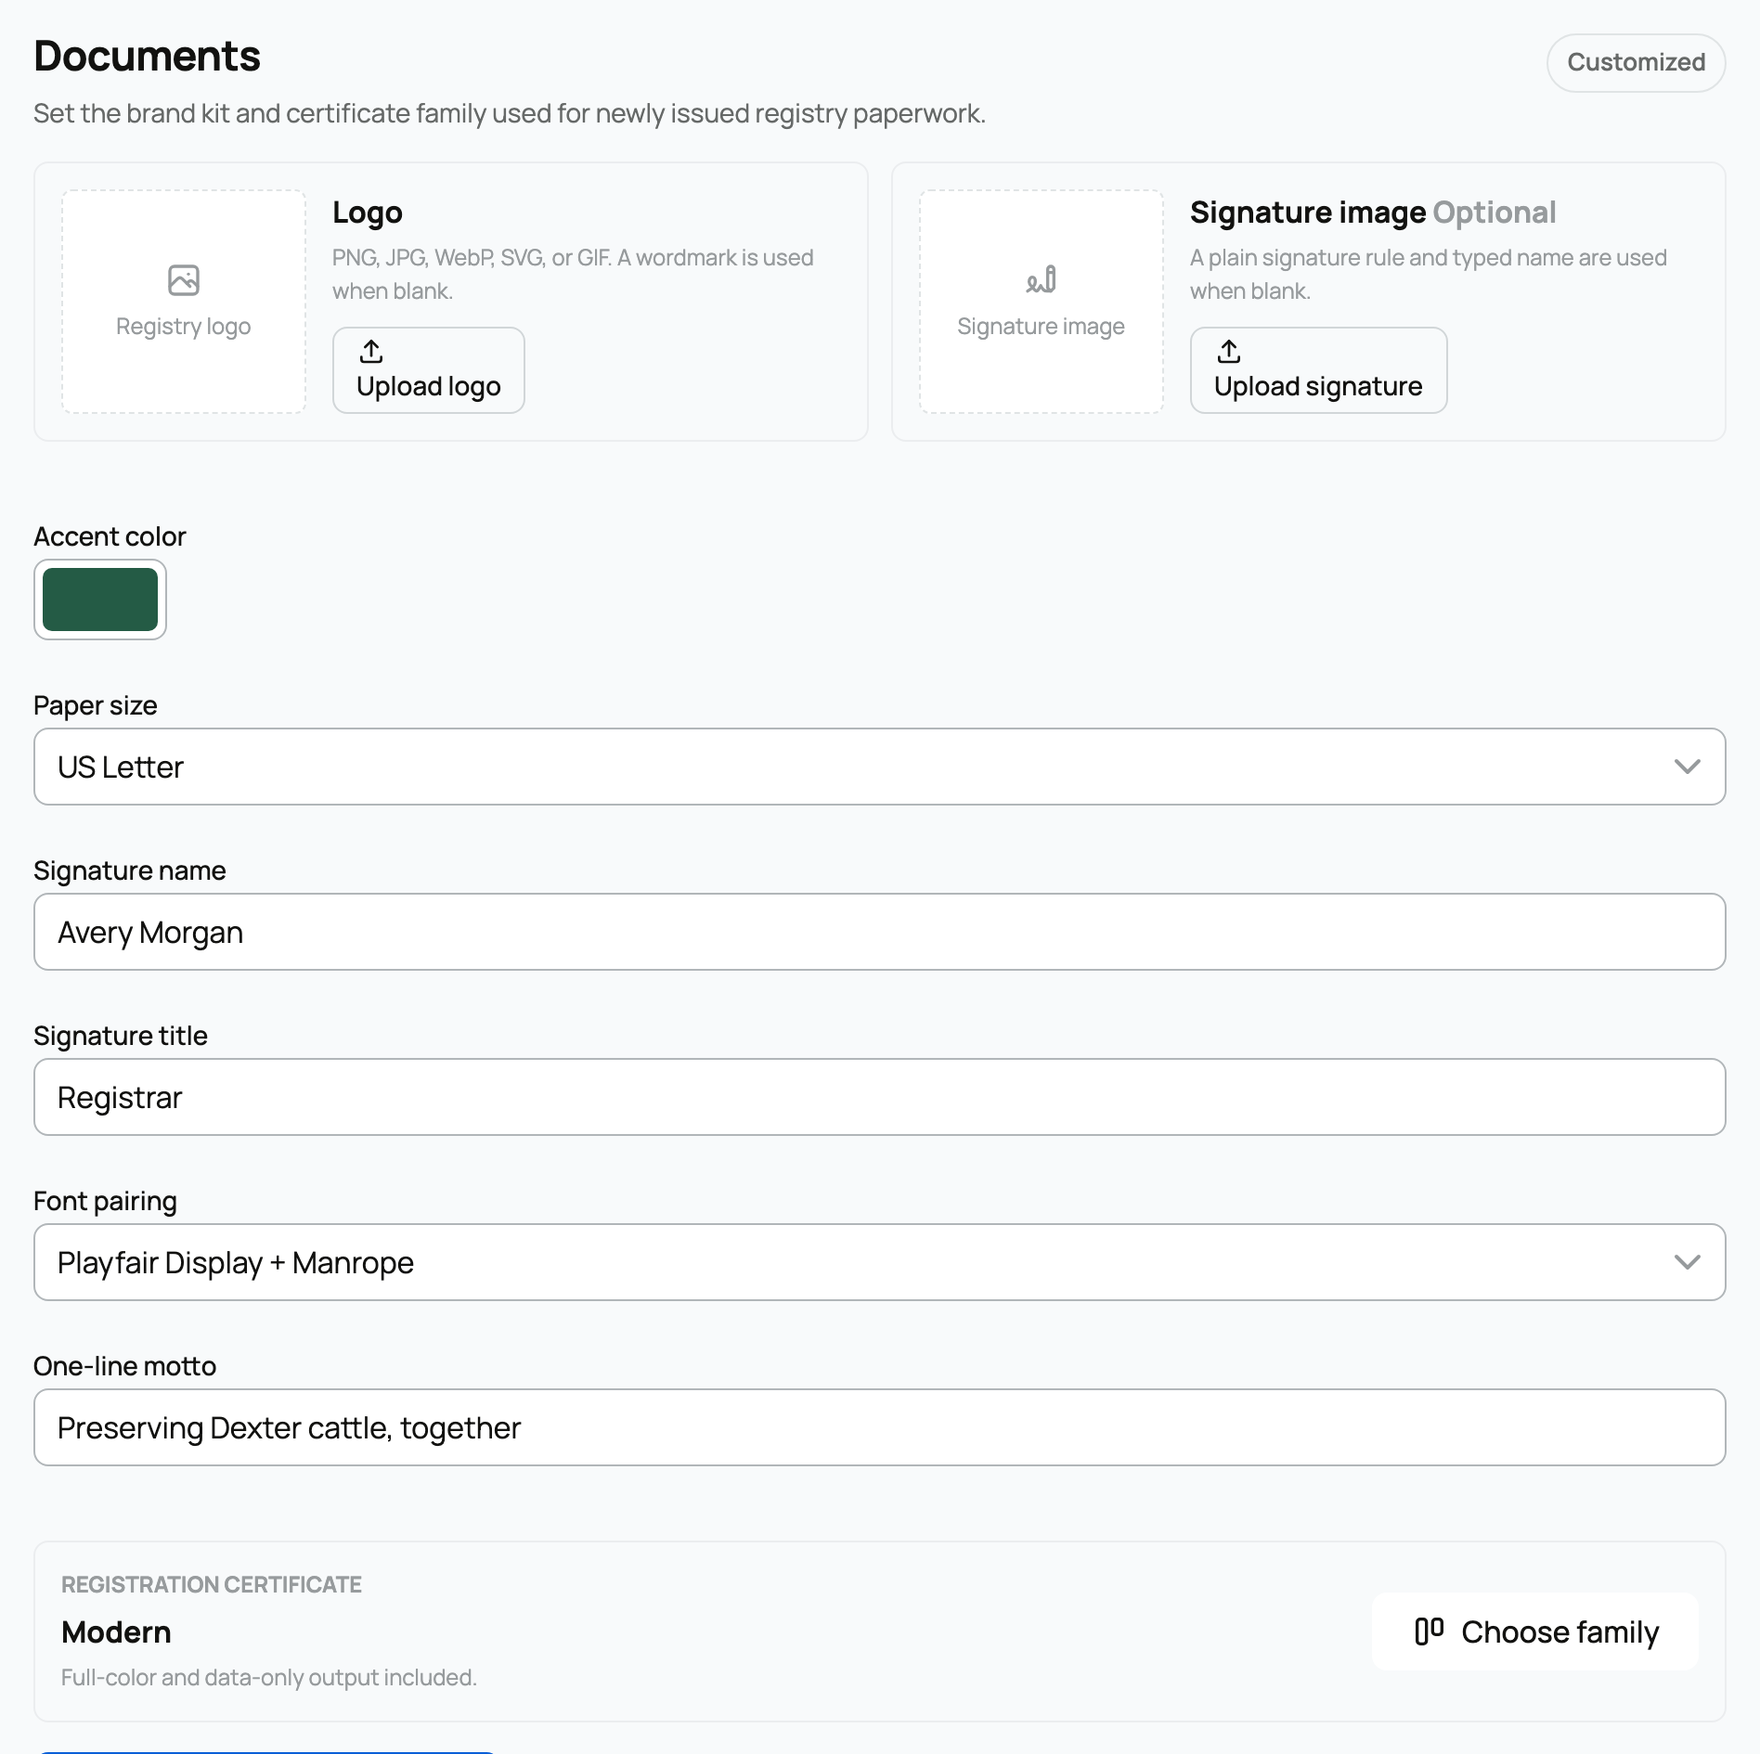
Task: Click the Logo card heading
Action: tap(367, 212)
